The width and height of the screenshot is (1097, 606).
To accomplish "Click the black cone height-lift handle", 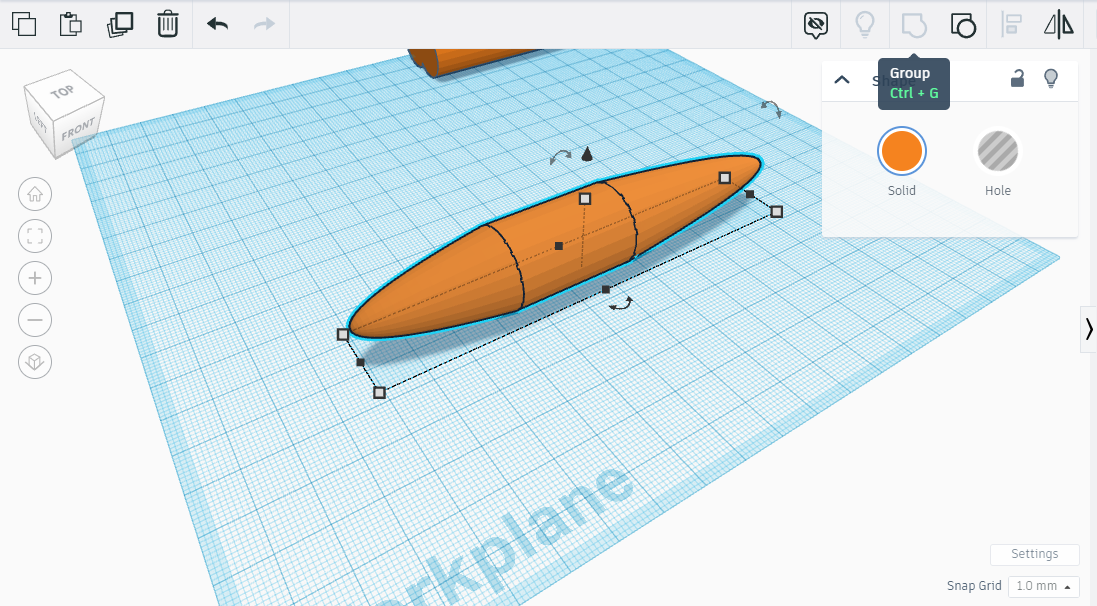I will tap(587, 154).
